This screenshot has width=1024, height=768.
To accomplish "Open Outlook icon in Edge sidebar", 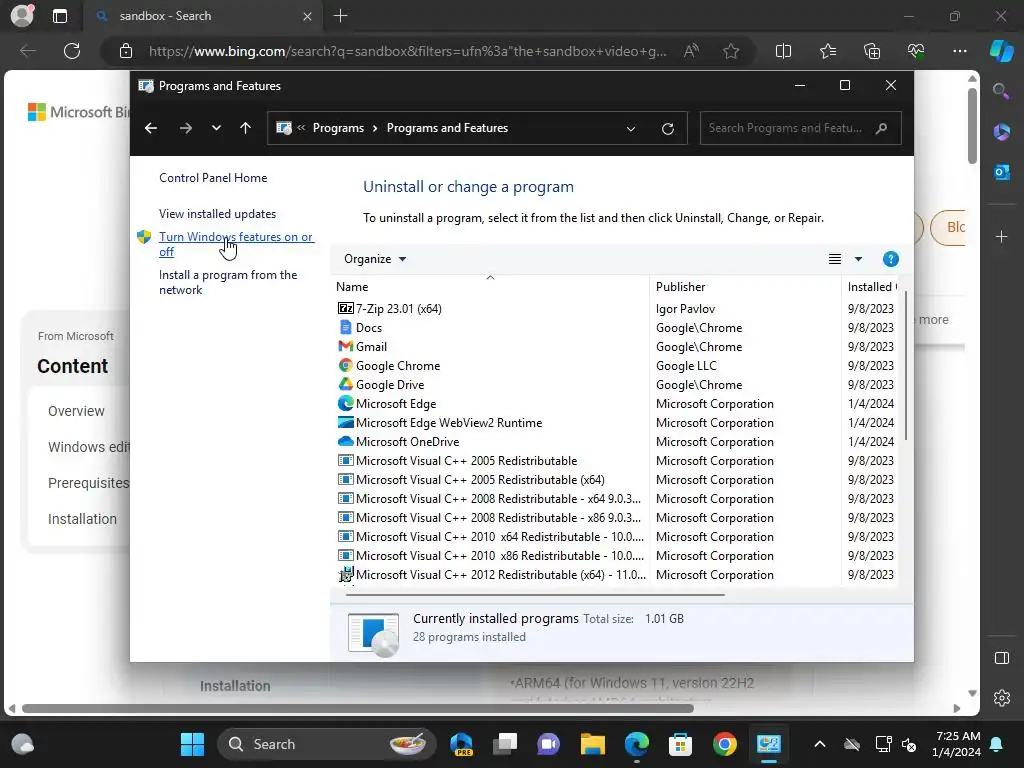I will [x=1001, y=172].
